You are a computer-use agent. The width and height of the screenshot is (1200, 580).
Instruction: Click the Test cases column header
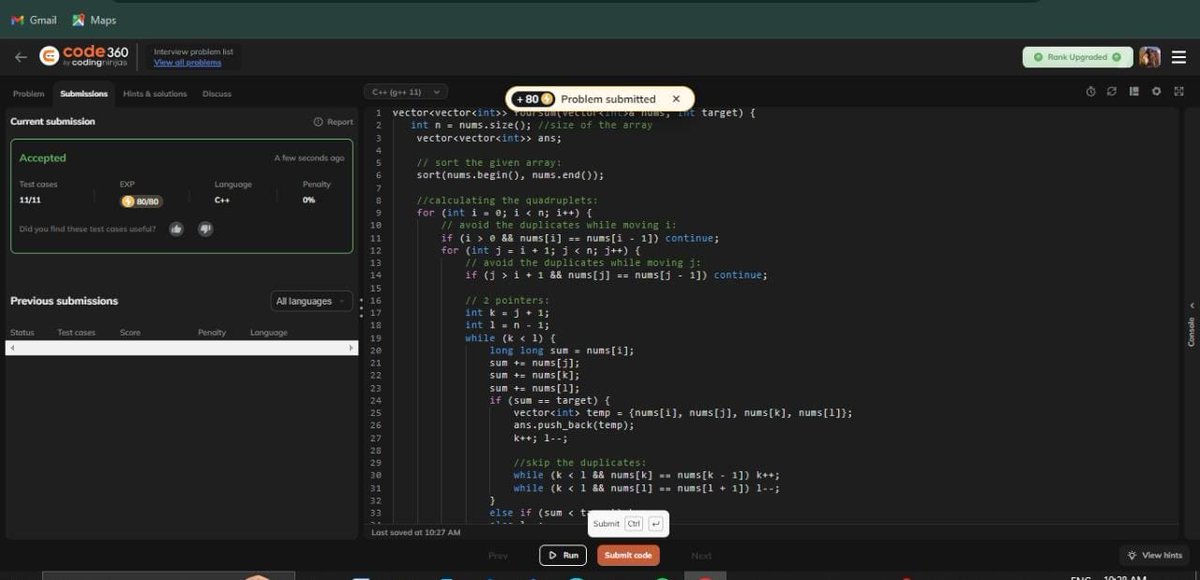pyautogui.click(x=77, y=332)
